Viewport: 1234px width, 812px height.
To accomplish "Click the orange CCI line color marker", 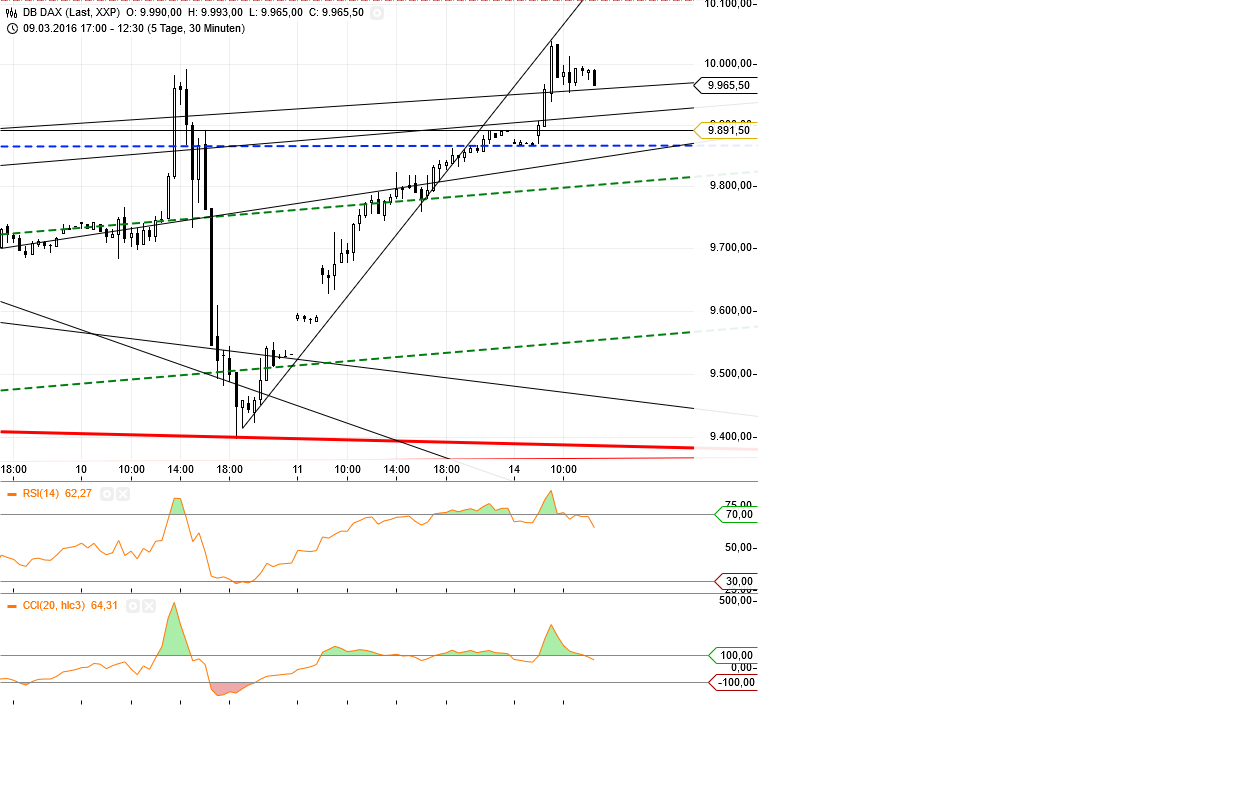I will pyautogui.click(x=11, y=606).
